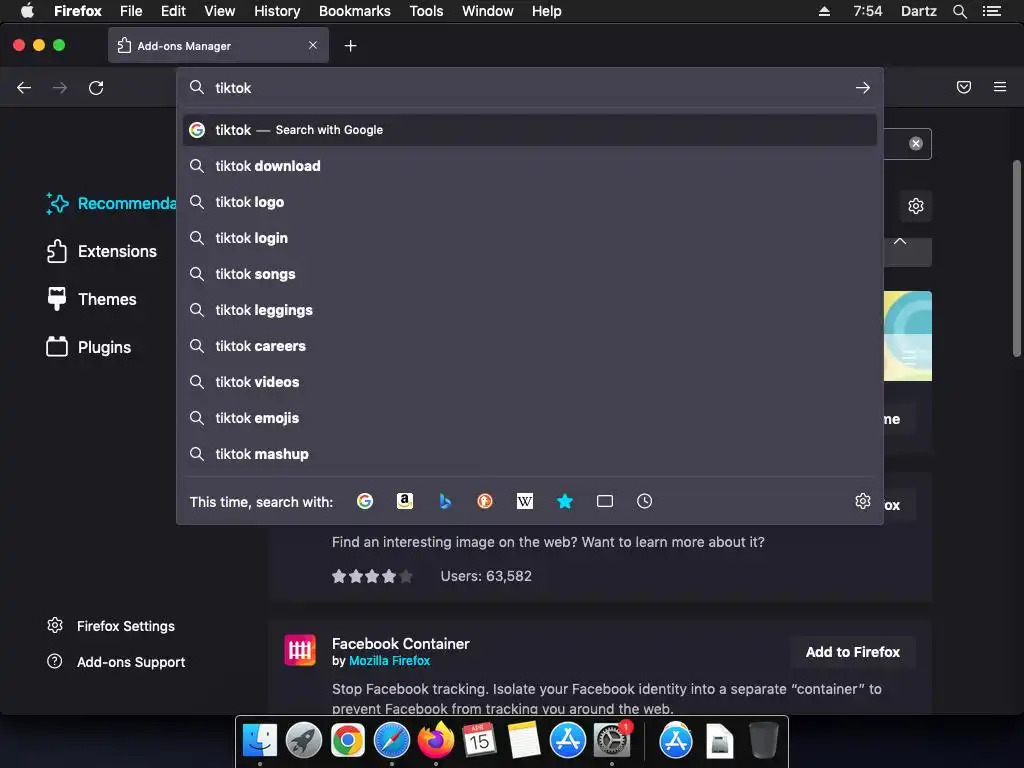
Task: Open the Themes category
Action: pyautogui.click(x=91, y=299)
